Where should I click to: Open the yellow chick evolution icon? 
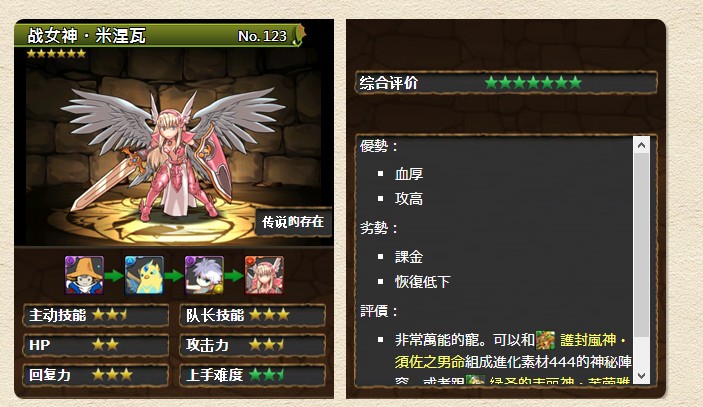[144, 275]
